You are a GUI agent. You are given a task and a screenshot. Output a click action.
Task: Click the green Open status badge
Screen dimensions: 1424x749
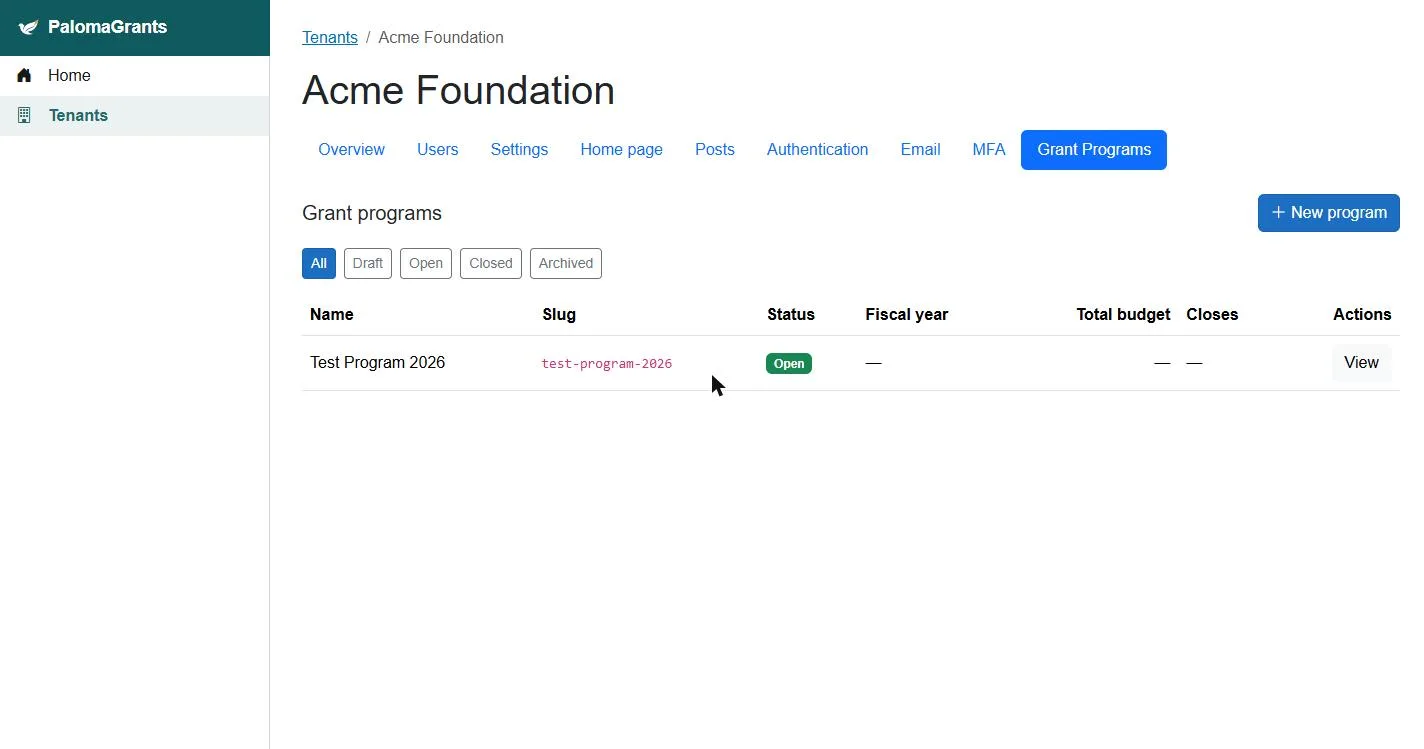pos(789,363)
